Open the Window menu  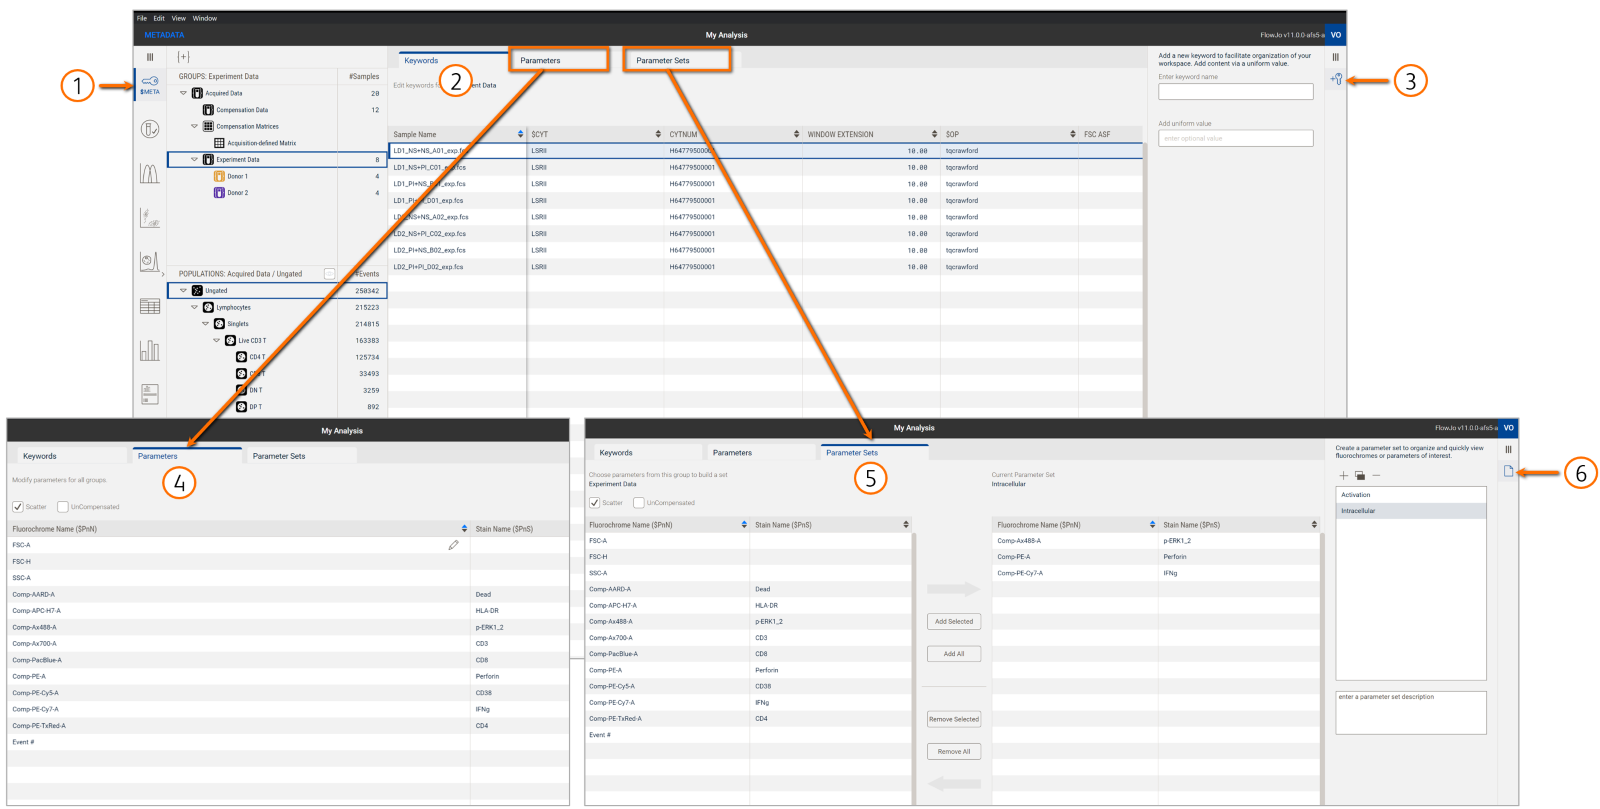(205, 18)
